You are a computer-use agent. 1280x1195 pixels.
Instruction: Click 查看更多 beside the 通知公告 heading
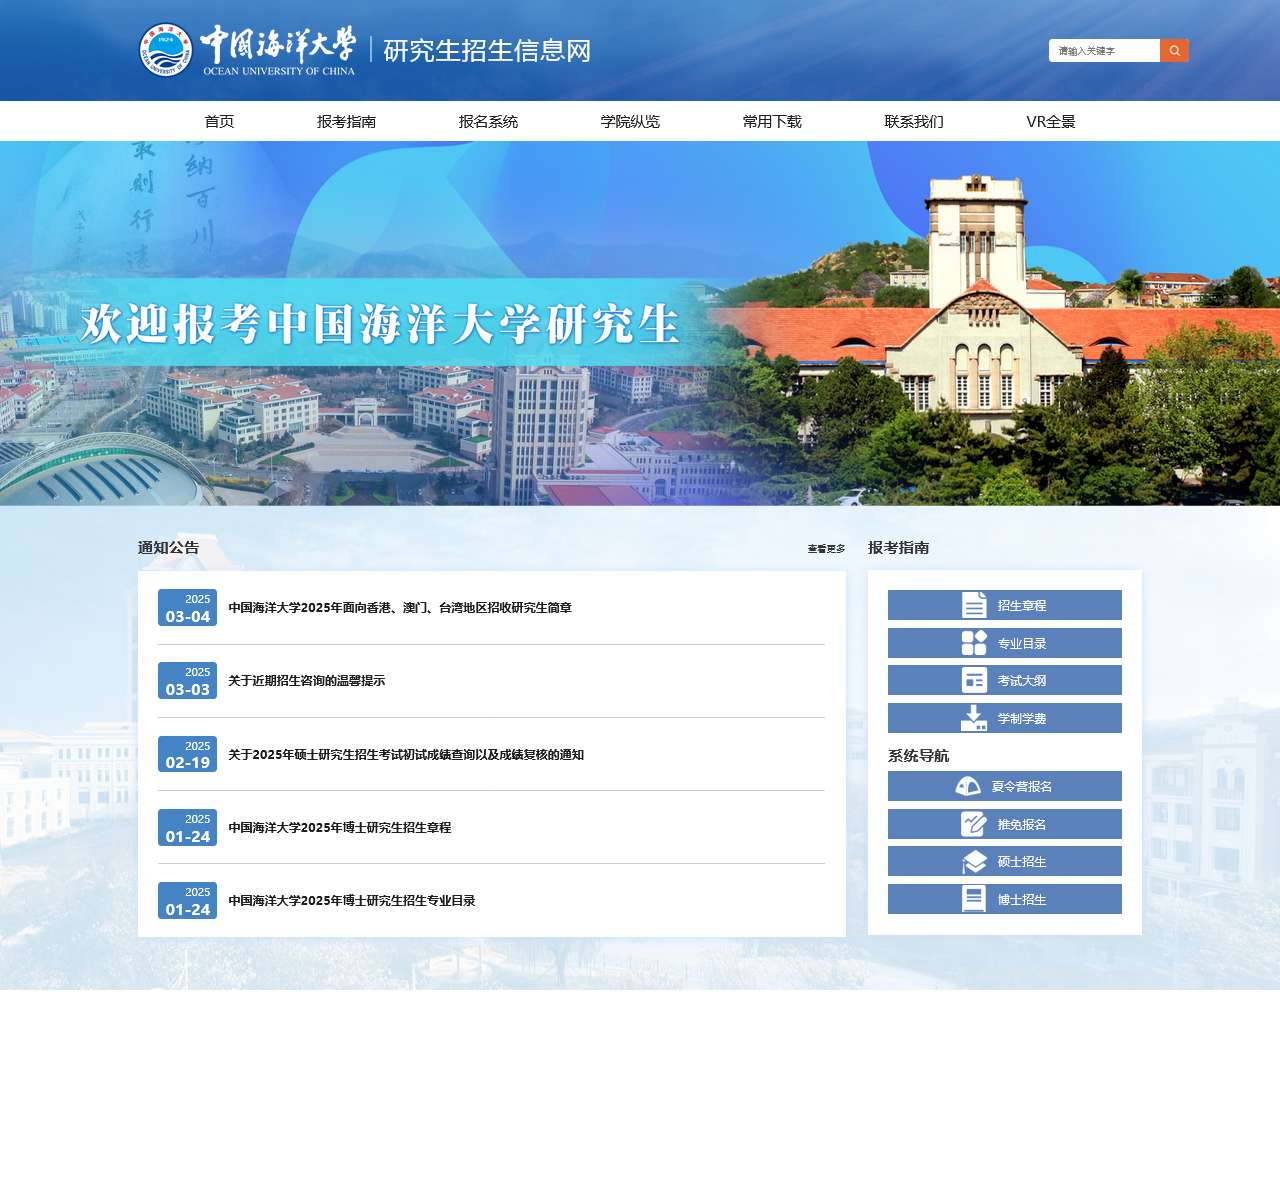point(826,549)
